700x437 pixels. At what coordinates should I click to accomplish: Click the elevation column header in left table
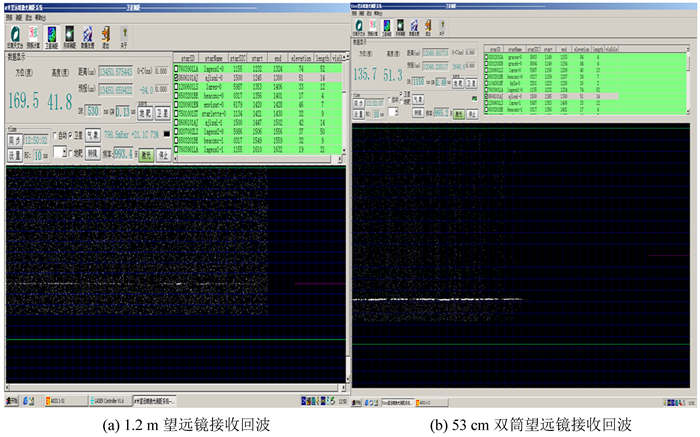pyautogui.click(x=300, y=60)
